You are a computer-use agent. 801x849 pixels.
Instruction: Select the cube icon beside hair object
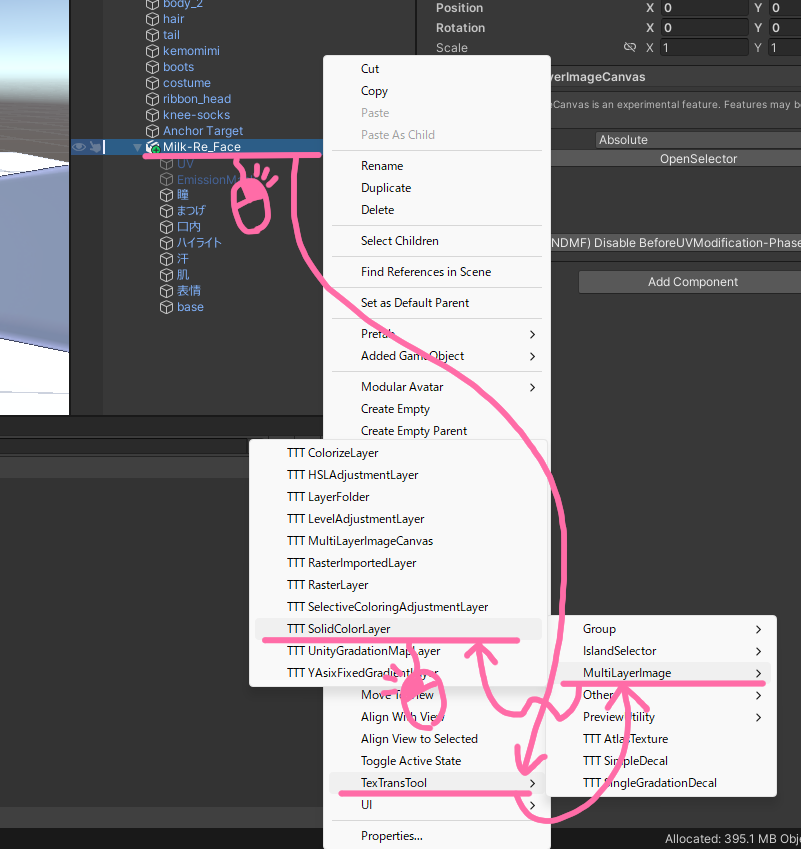150,18
